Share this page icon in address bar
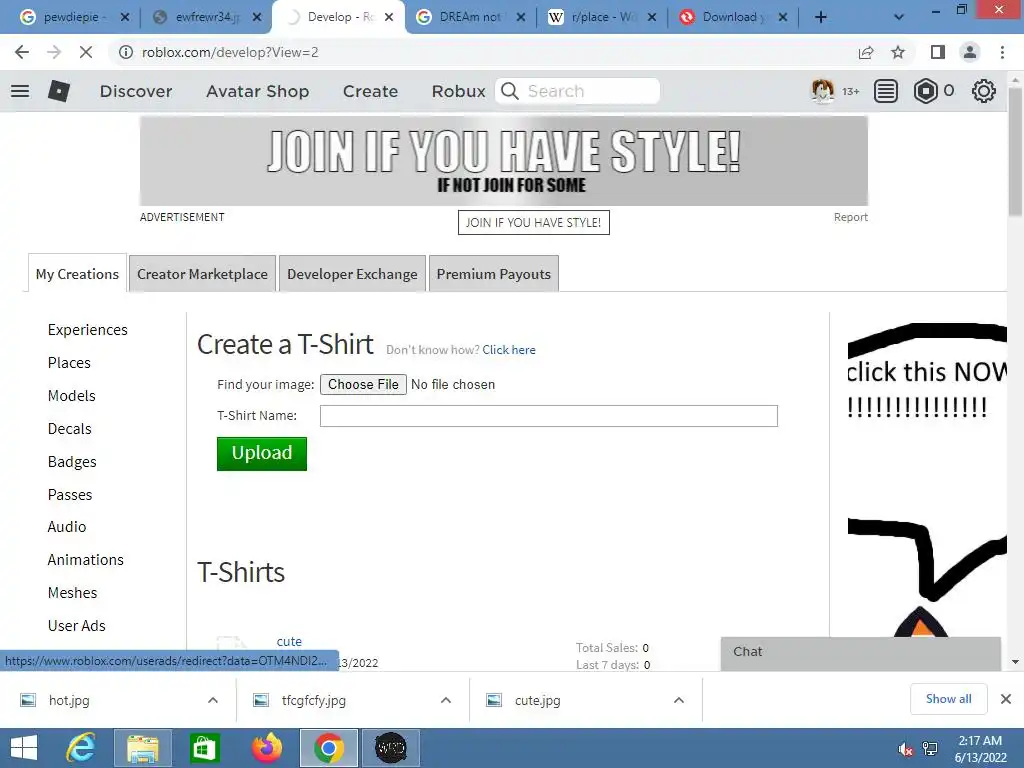Screen dimensions: 1024x768 pos(866,52)
